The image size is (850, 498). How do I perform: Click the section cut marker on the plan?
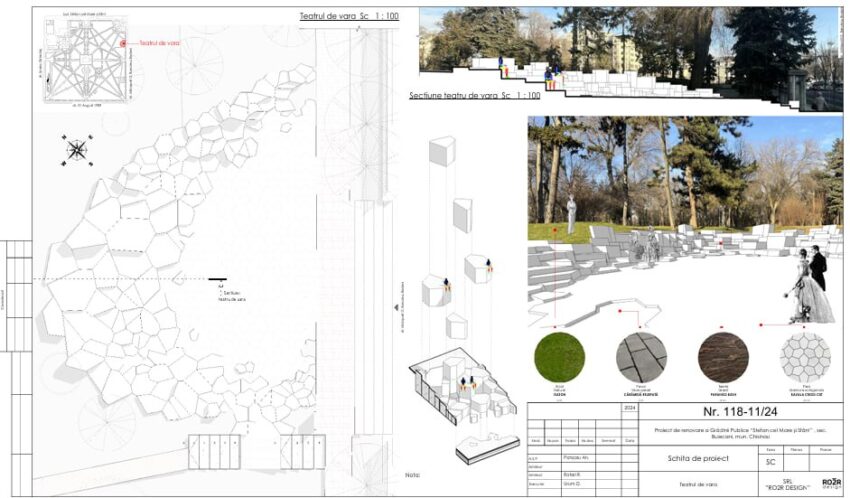[x=217, y=279]
